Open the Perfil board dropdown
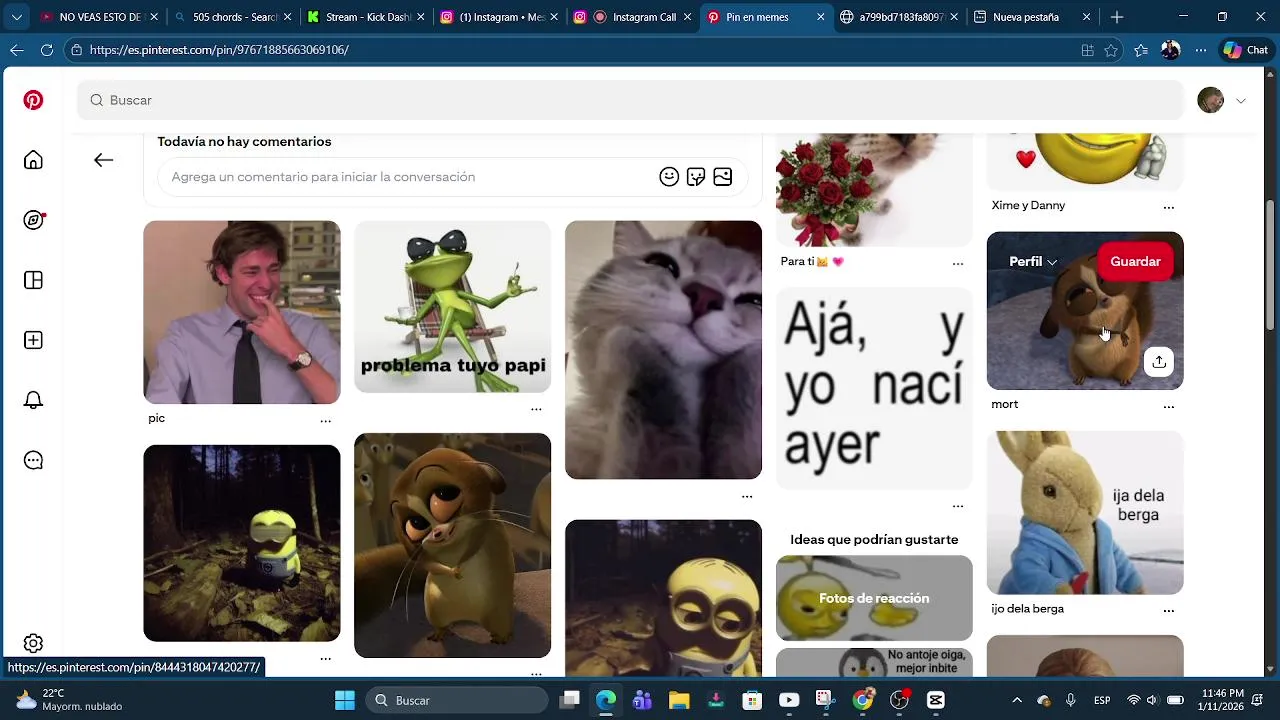Viewport: 1280px width, 720px height. click(x=1032, y=261)
